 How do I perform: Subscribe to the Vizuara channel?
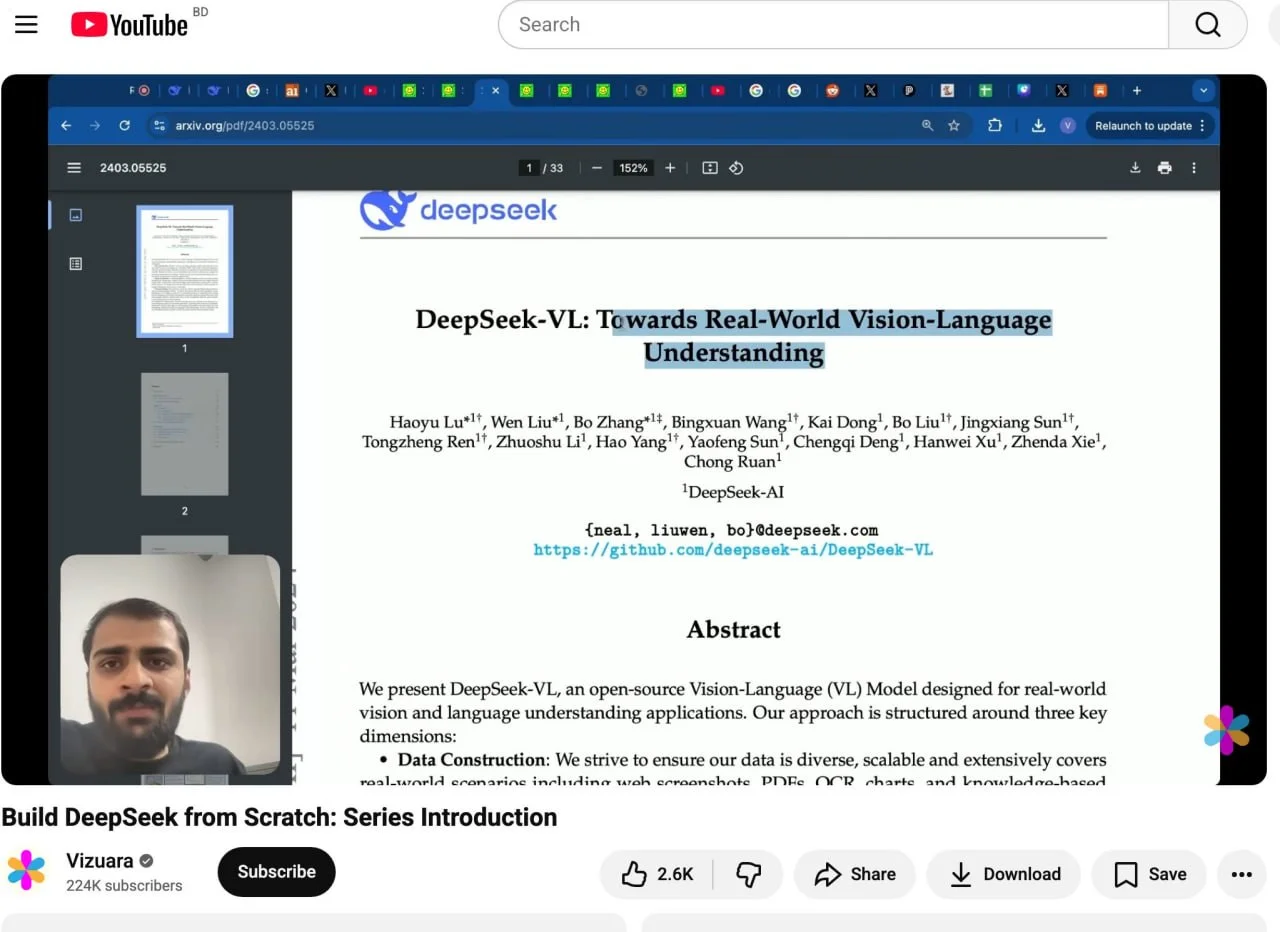click(x=276, y=872)
